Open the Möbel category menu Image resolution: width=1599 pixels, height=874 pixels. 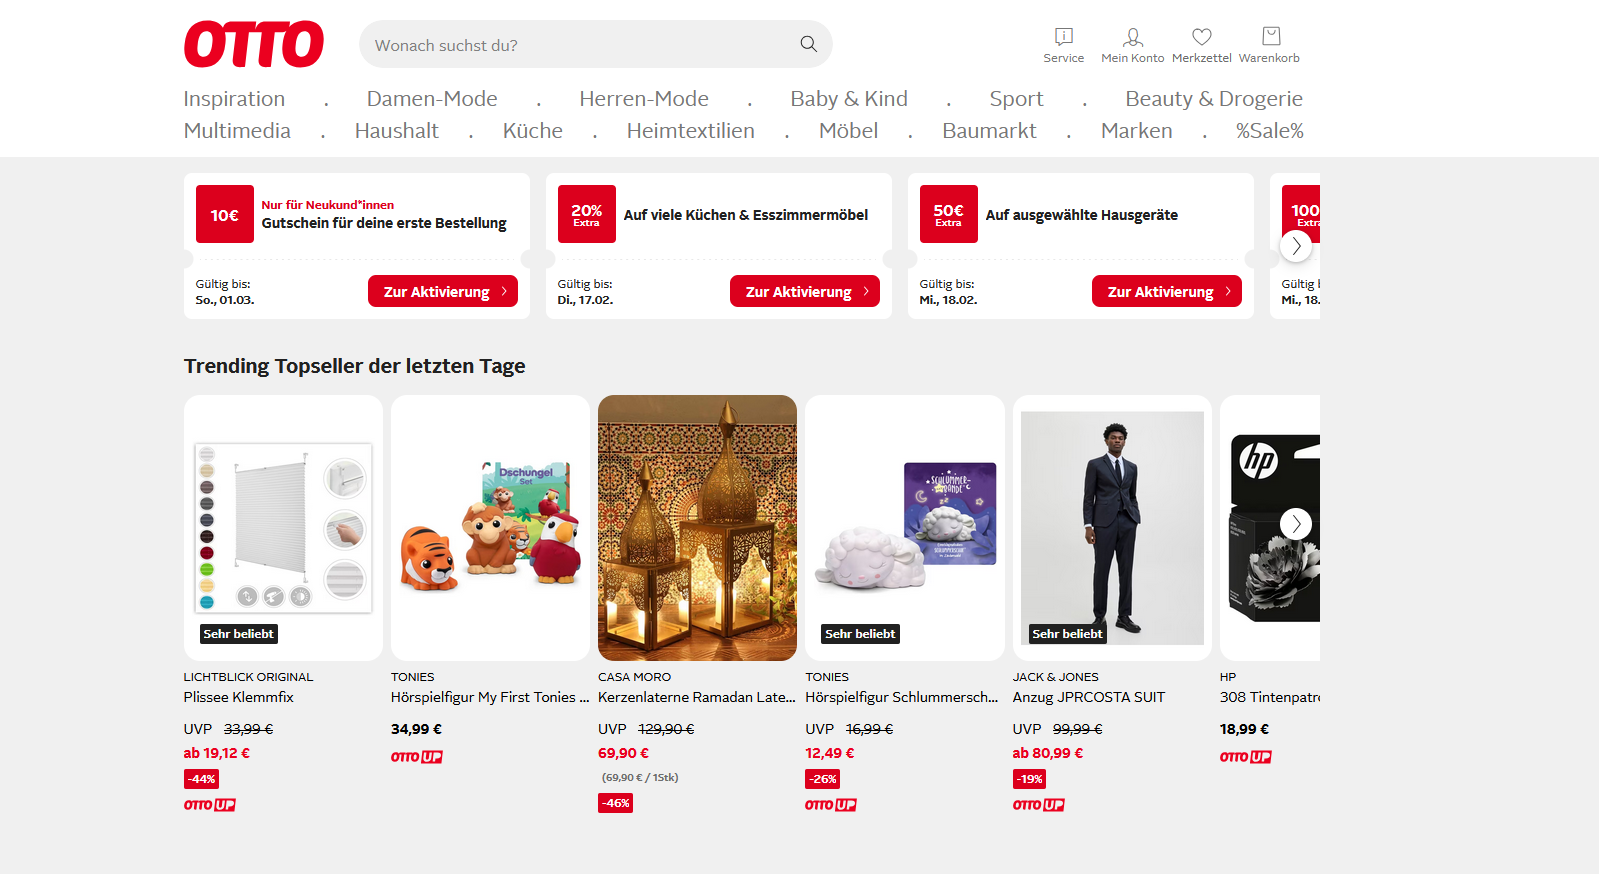pyautogui.click(x=848, y=131)
